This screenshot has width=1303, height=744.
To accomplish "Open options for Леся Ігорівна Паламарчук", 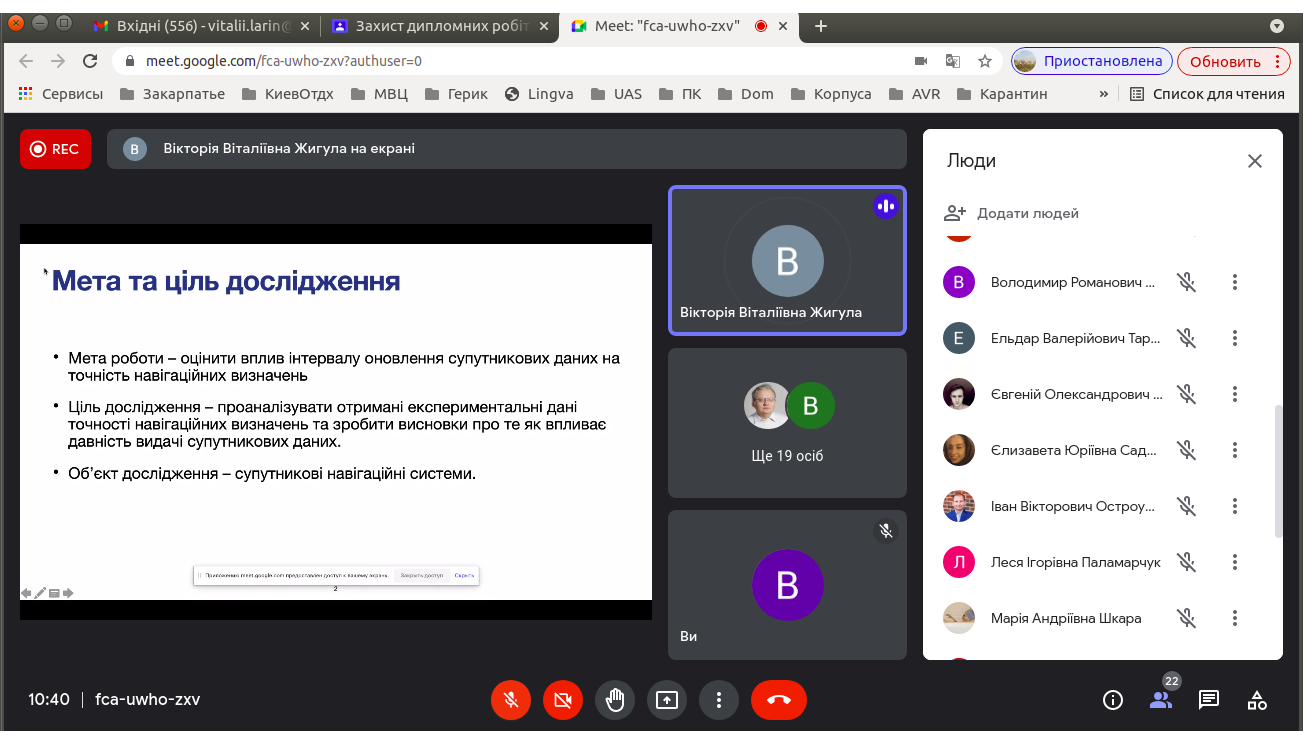I will [1235, 562].
